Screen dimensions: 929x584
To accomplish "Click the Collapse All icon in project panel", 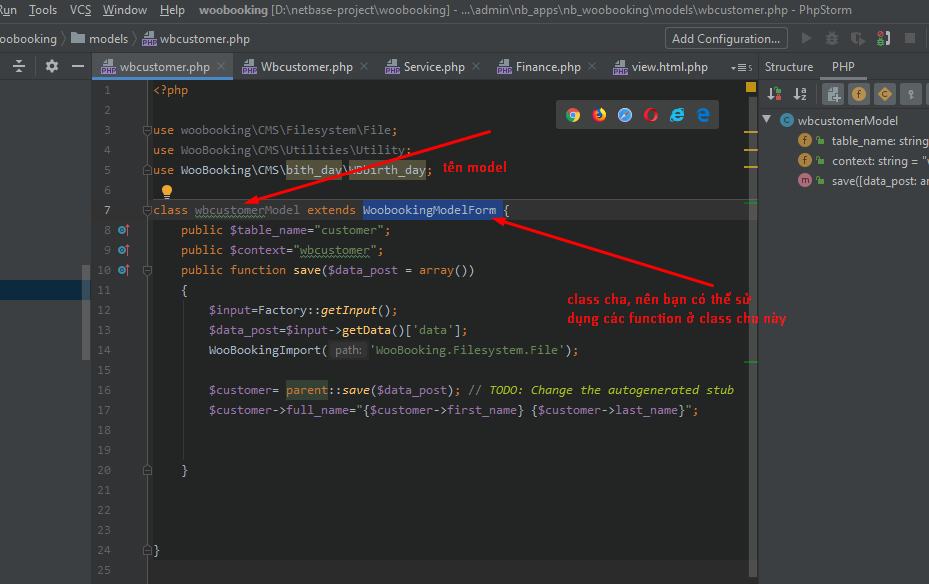I will 19,67.
